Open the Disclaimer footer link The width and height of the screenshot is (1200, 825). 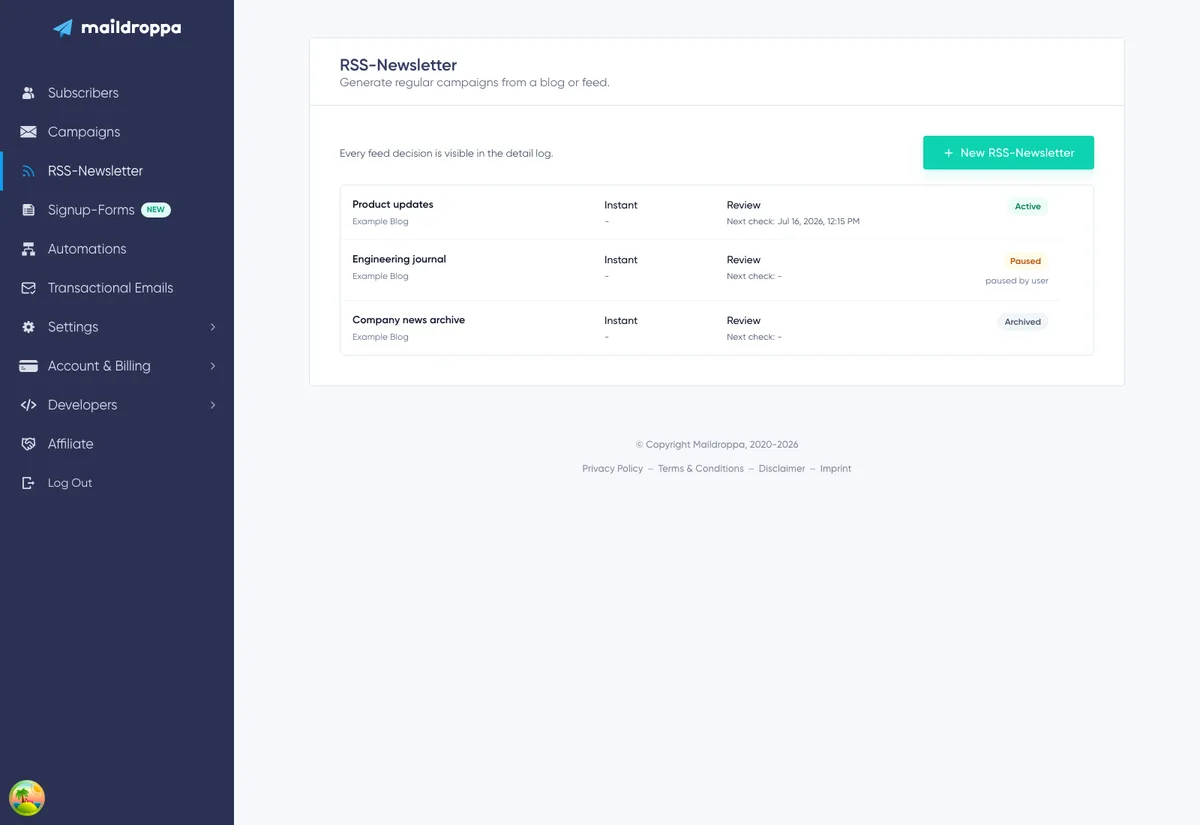(x=782, y=468)
